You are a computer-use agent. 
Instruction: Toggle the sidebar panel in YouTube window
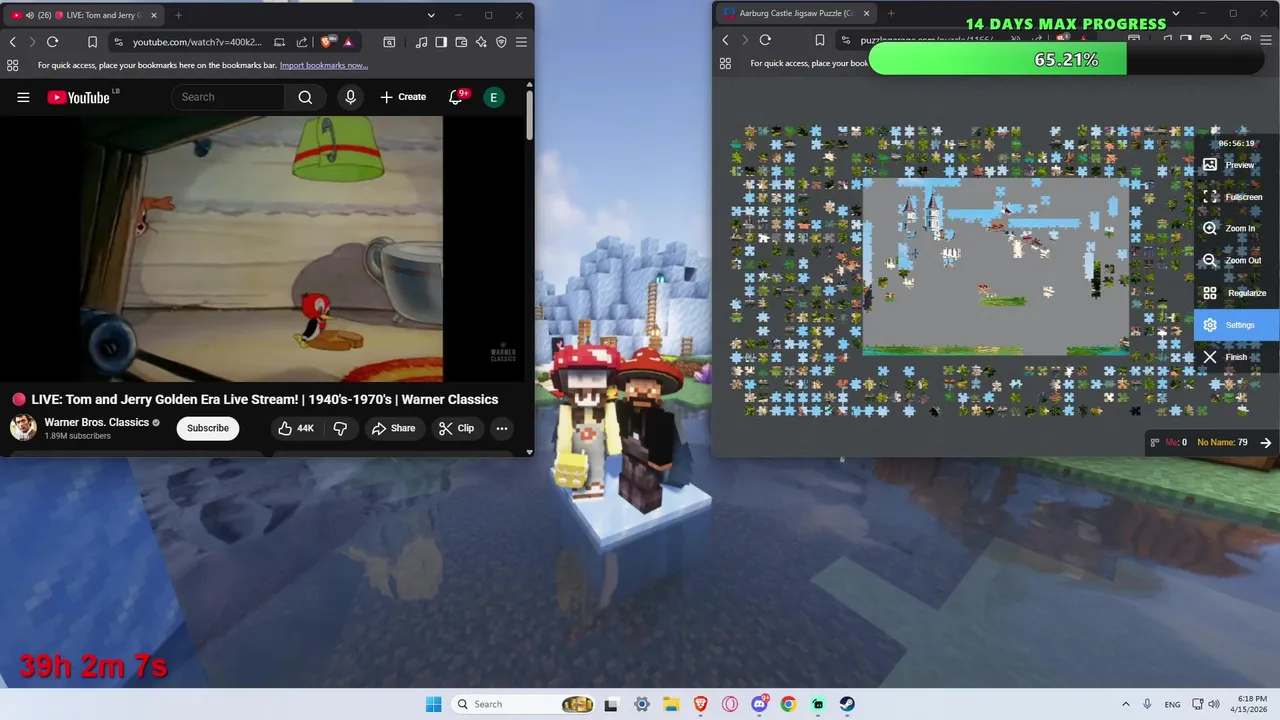tap(441, 42)
